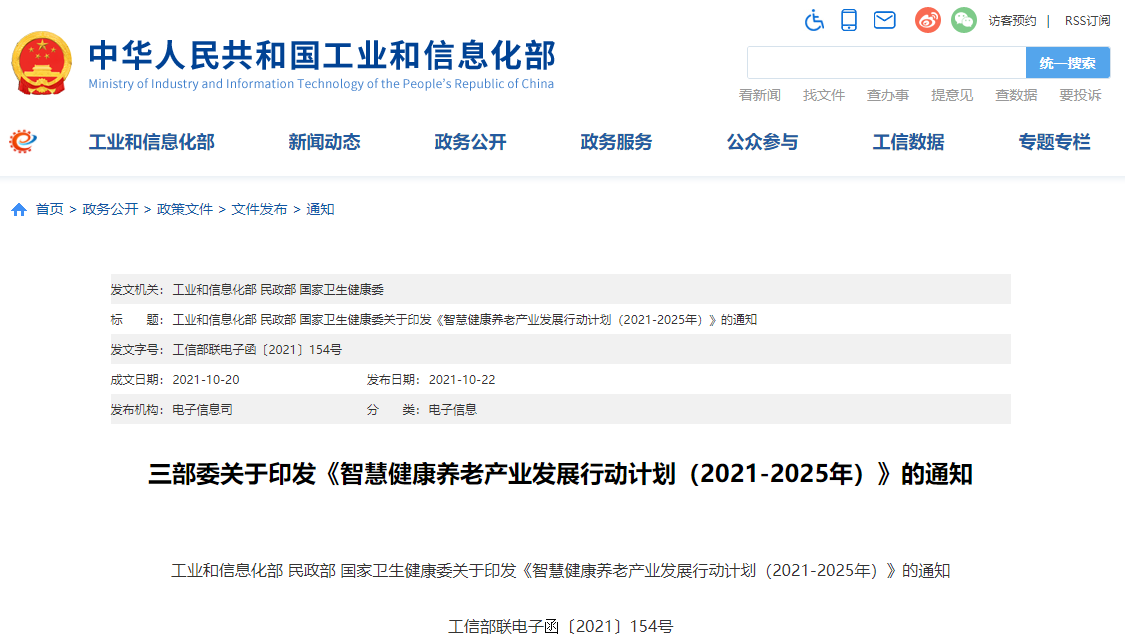Open the 工业和信息化部 nav menu
This screenshot has width=1125, height=643.
pyautogui.click(x=151, y=142)
